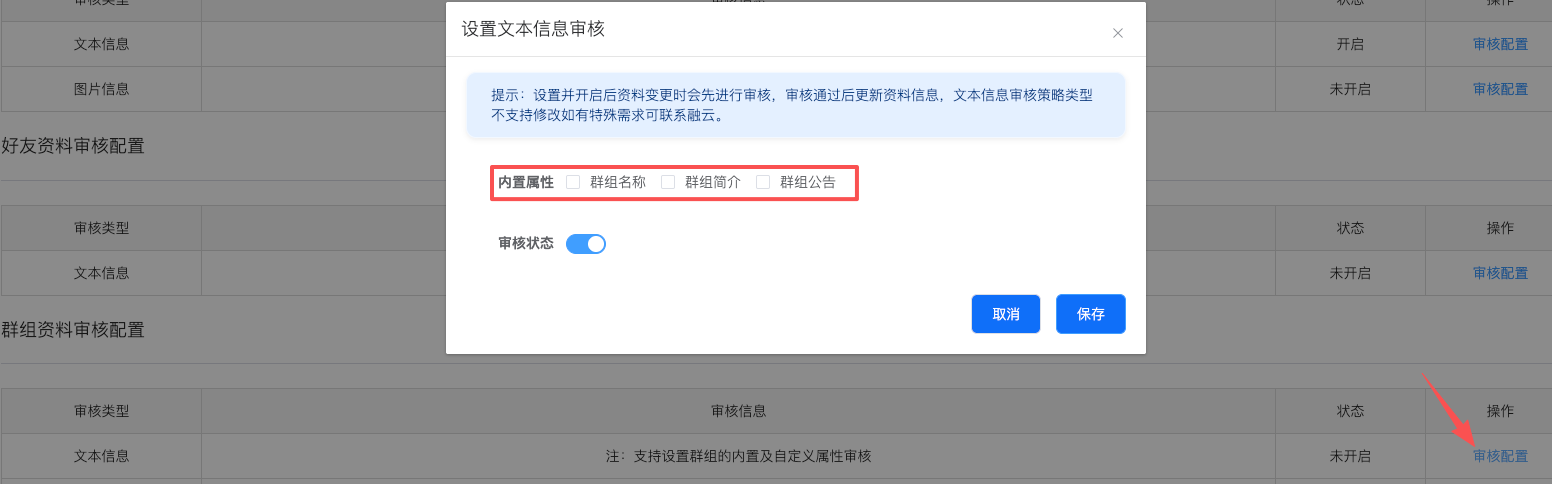The image size is (1552, 484).
Task: Click the 图片信息 table cell
Action: coord(101,89)
